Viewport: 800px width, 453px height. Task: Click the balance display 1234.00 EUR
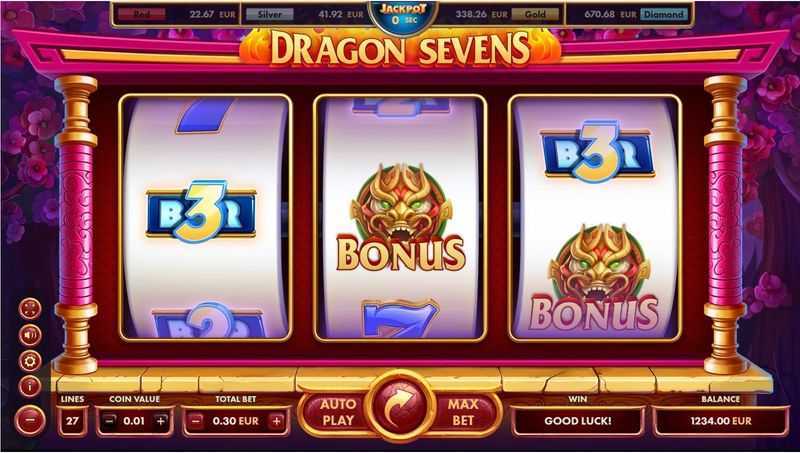(x=720, y=421)
